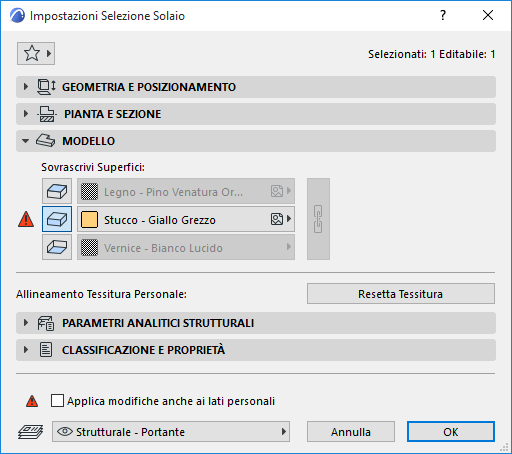Click the help question mark

(x=443, y=15)
